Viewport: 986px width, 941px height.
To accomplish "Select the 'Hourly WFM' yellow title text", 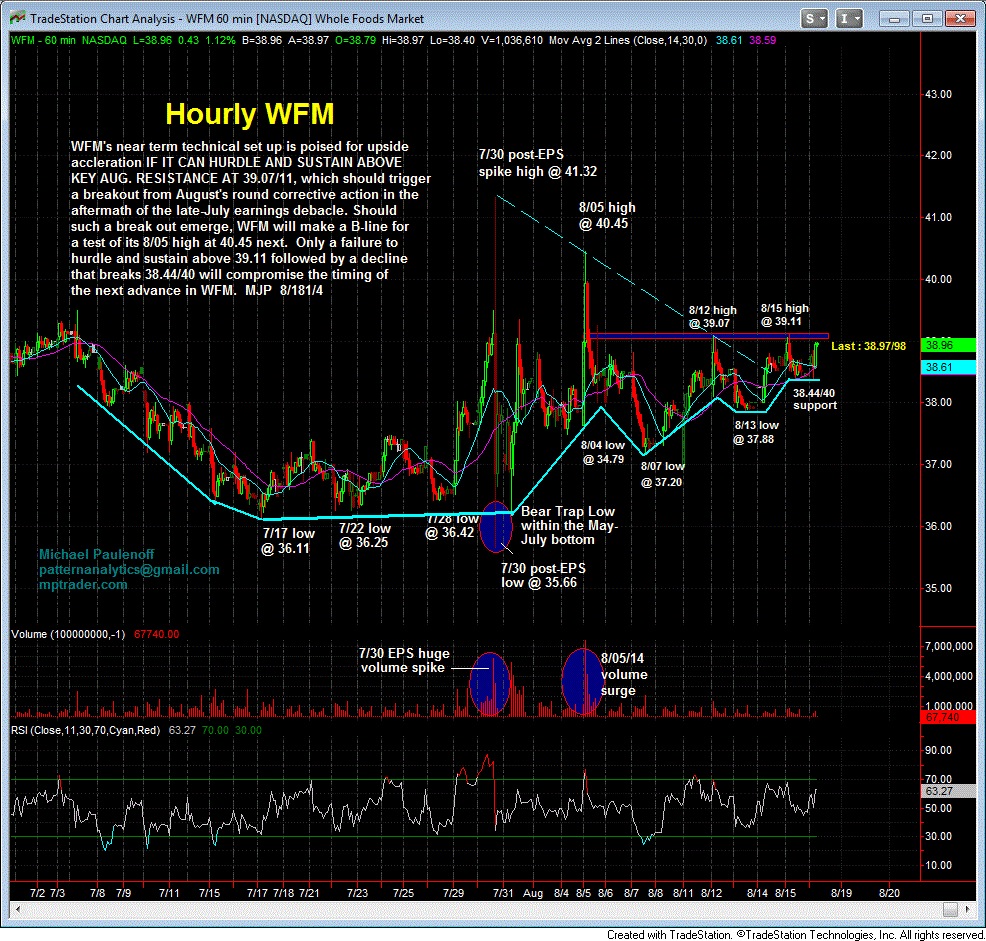I will tap(250, 114).
